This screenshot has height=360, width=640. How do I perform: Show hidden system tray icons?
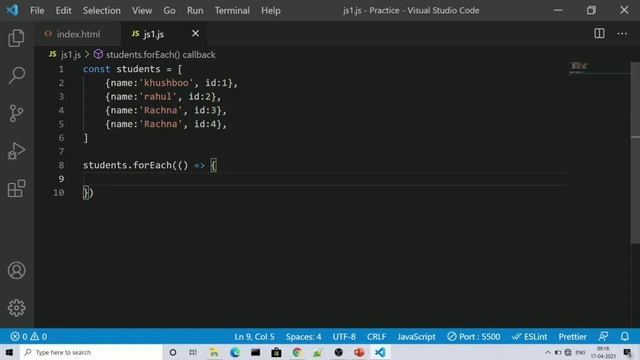[547, 352]
